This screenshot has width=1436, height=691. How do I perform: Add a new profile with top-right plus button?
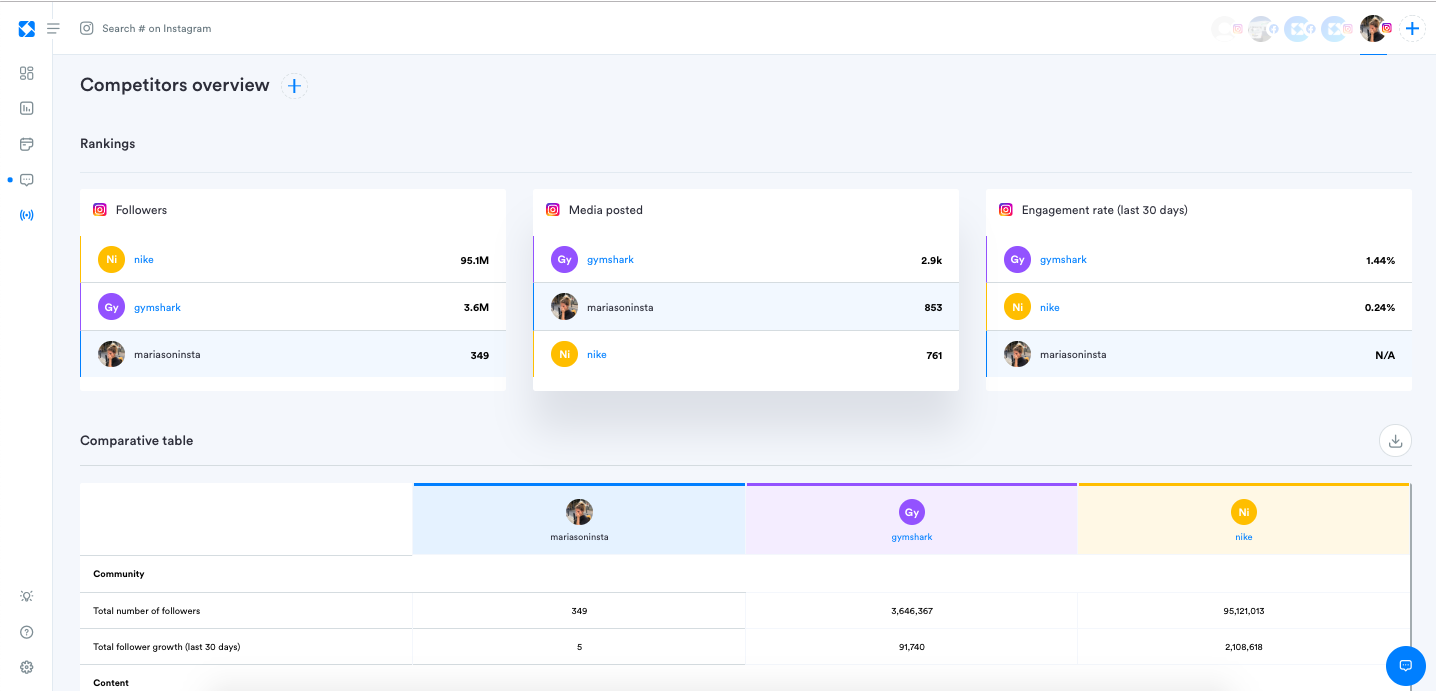1412,29
